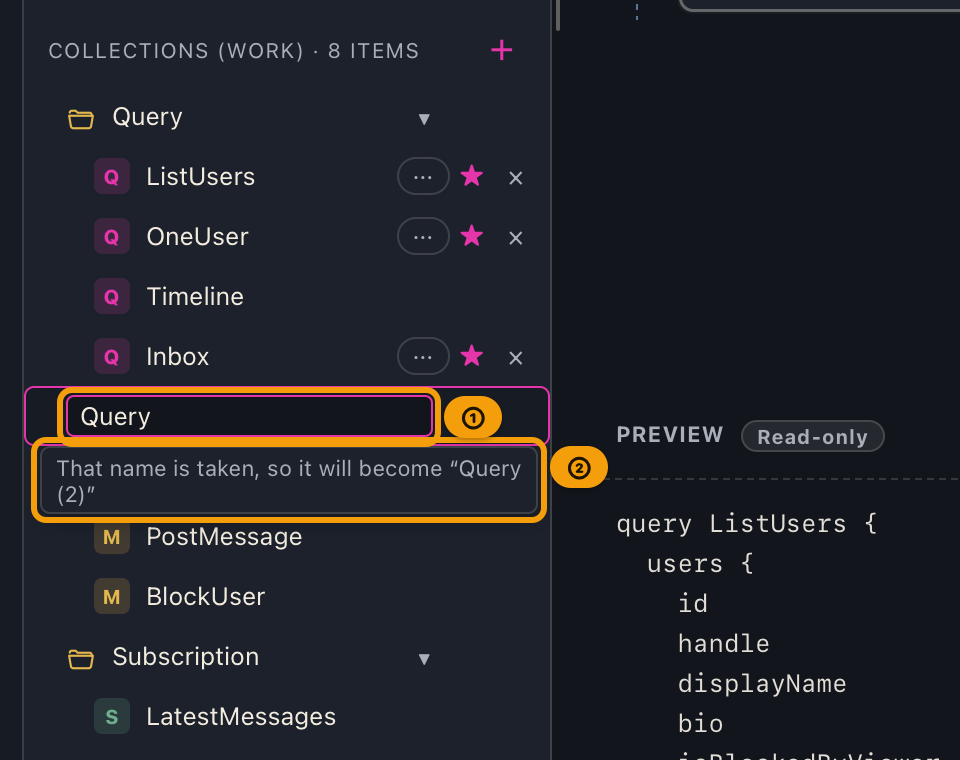Open the PostMessage mutation
The image size is (960, 760).
click(x=224, y=537)
